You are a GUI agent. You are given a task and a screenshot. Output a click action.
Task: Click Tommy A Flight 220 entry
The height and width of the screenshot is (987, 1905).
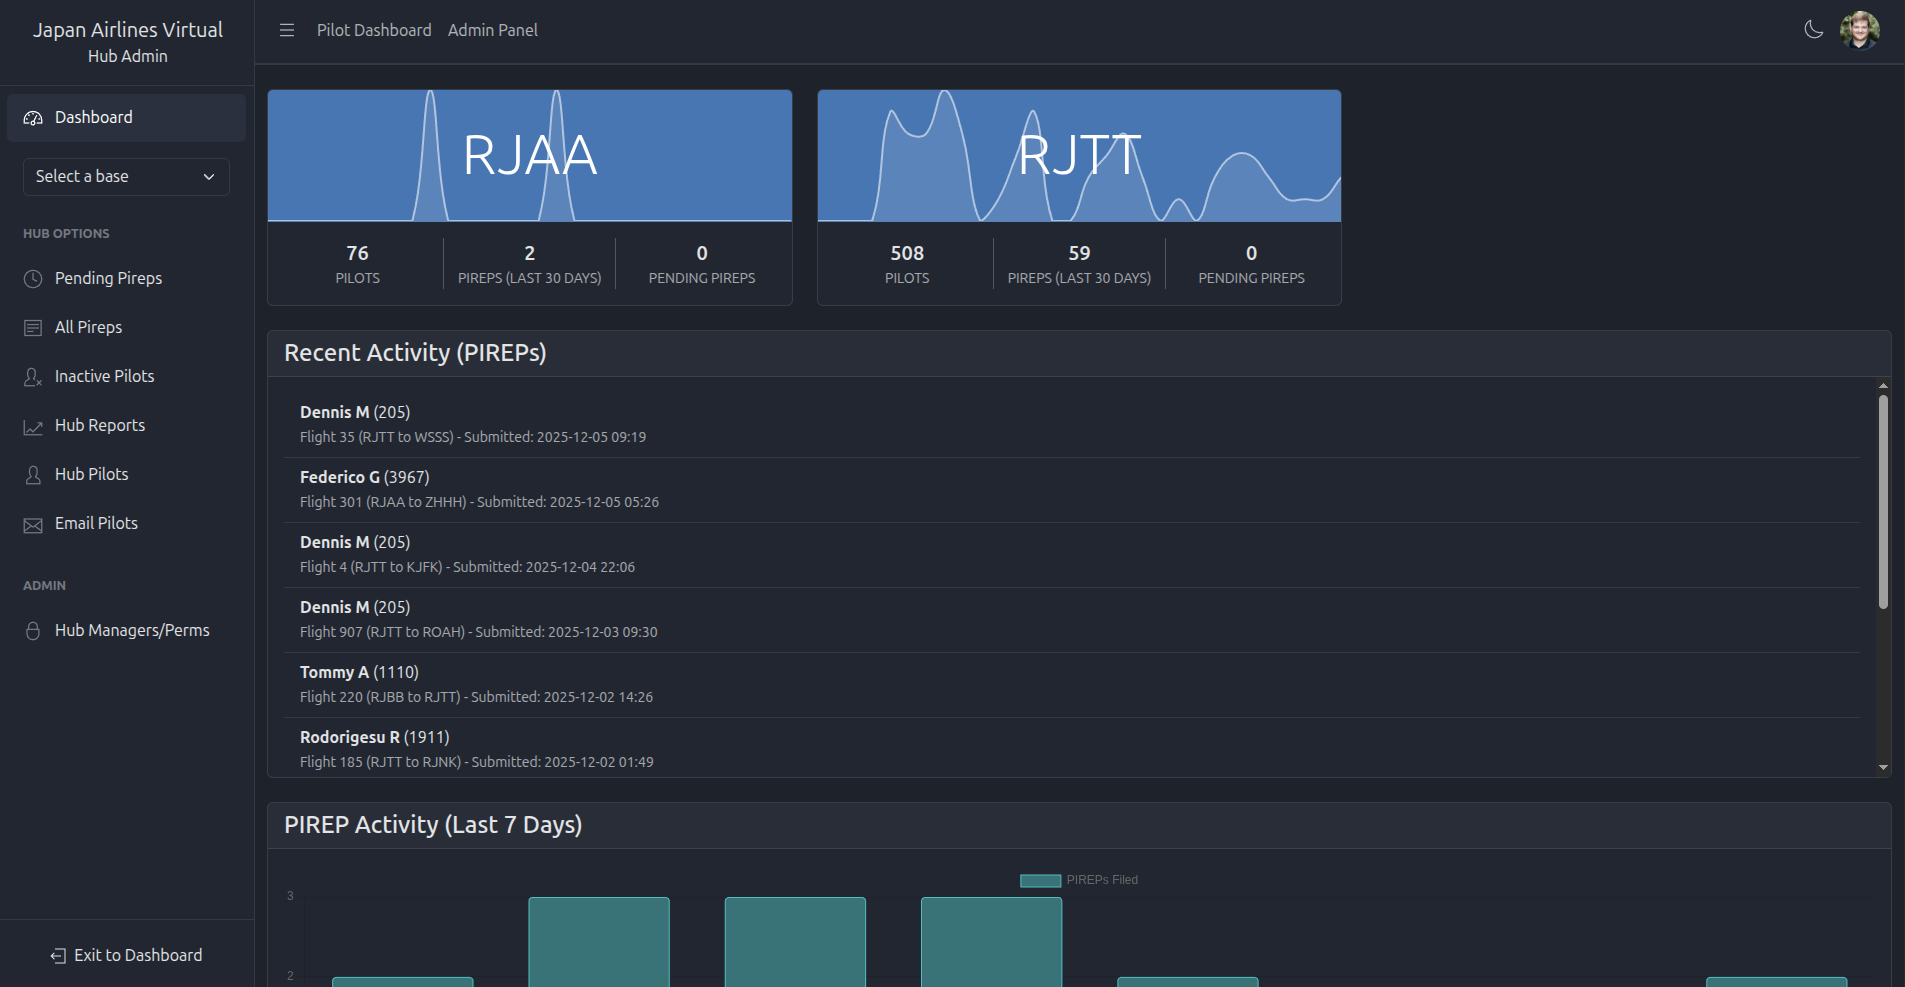[1072, 685]
